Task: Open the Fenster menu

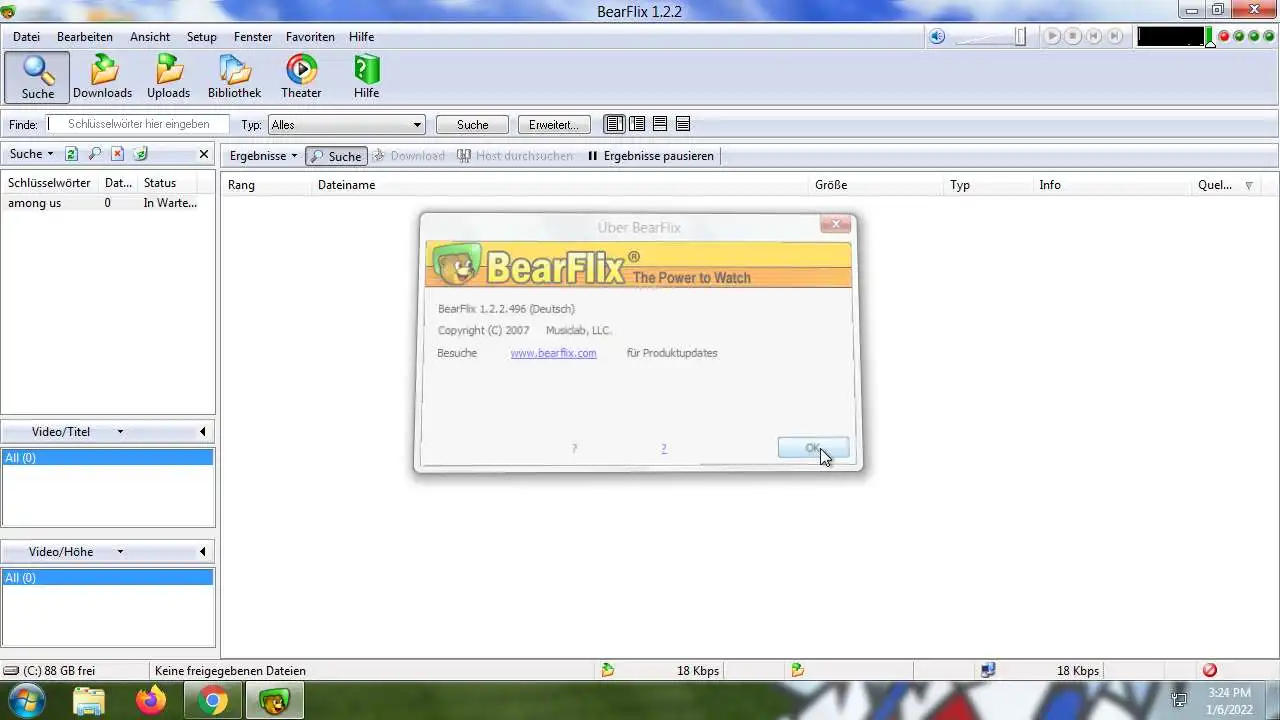Action: click(253, 37)
